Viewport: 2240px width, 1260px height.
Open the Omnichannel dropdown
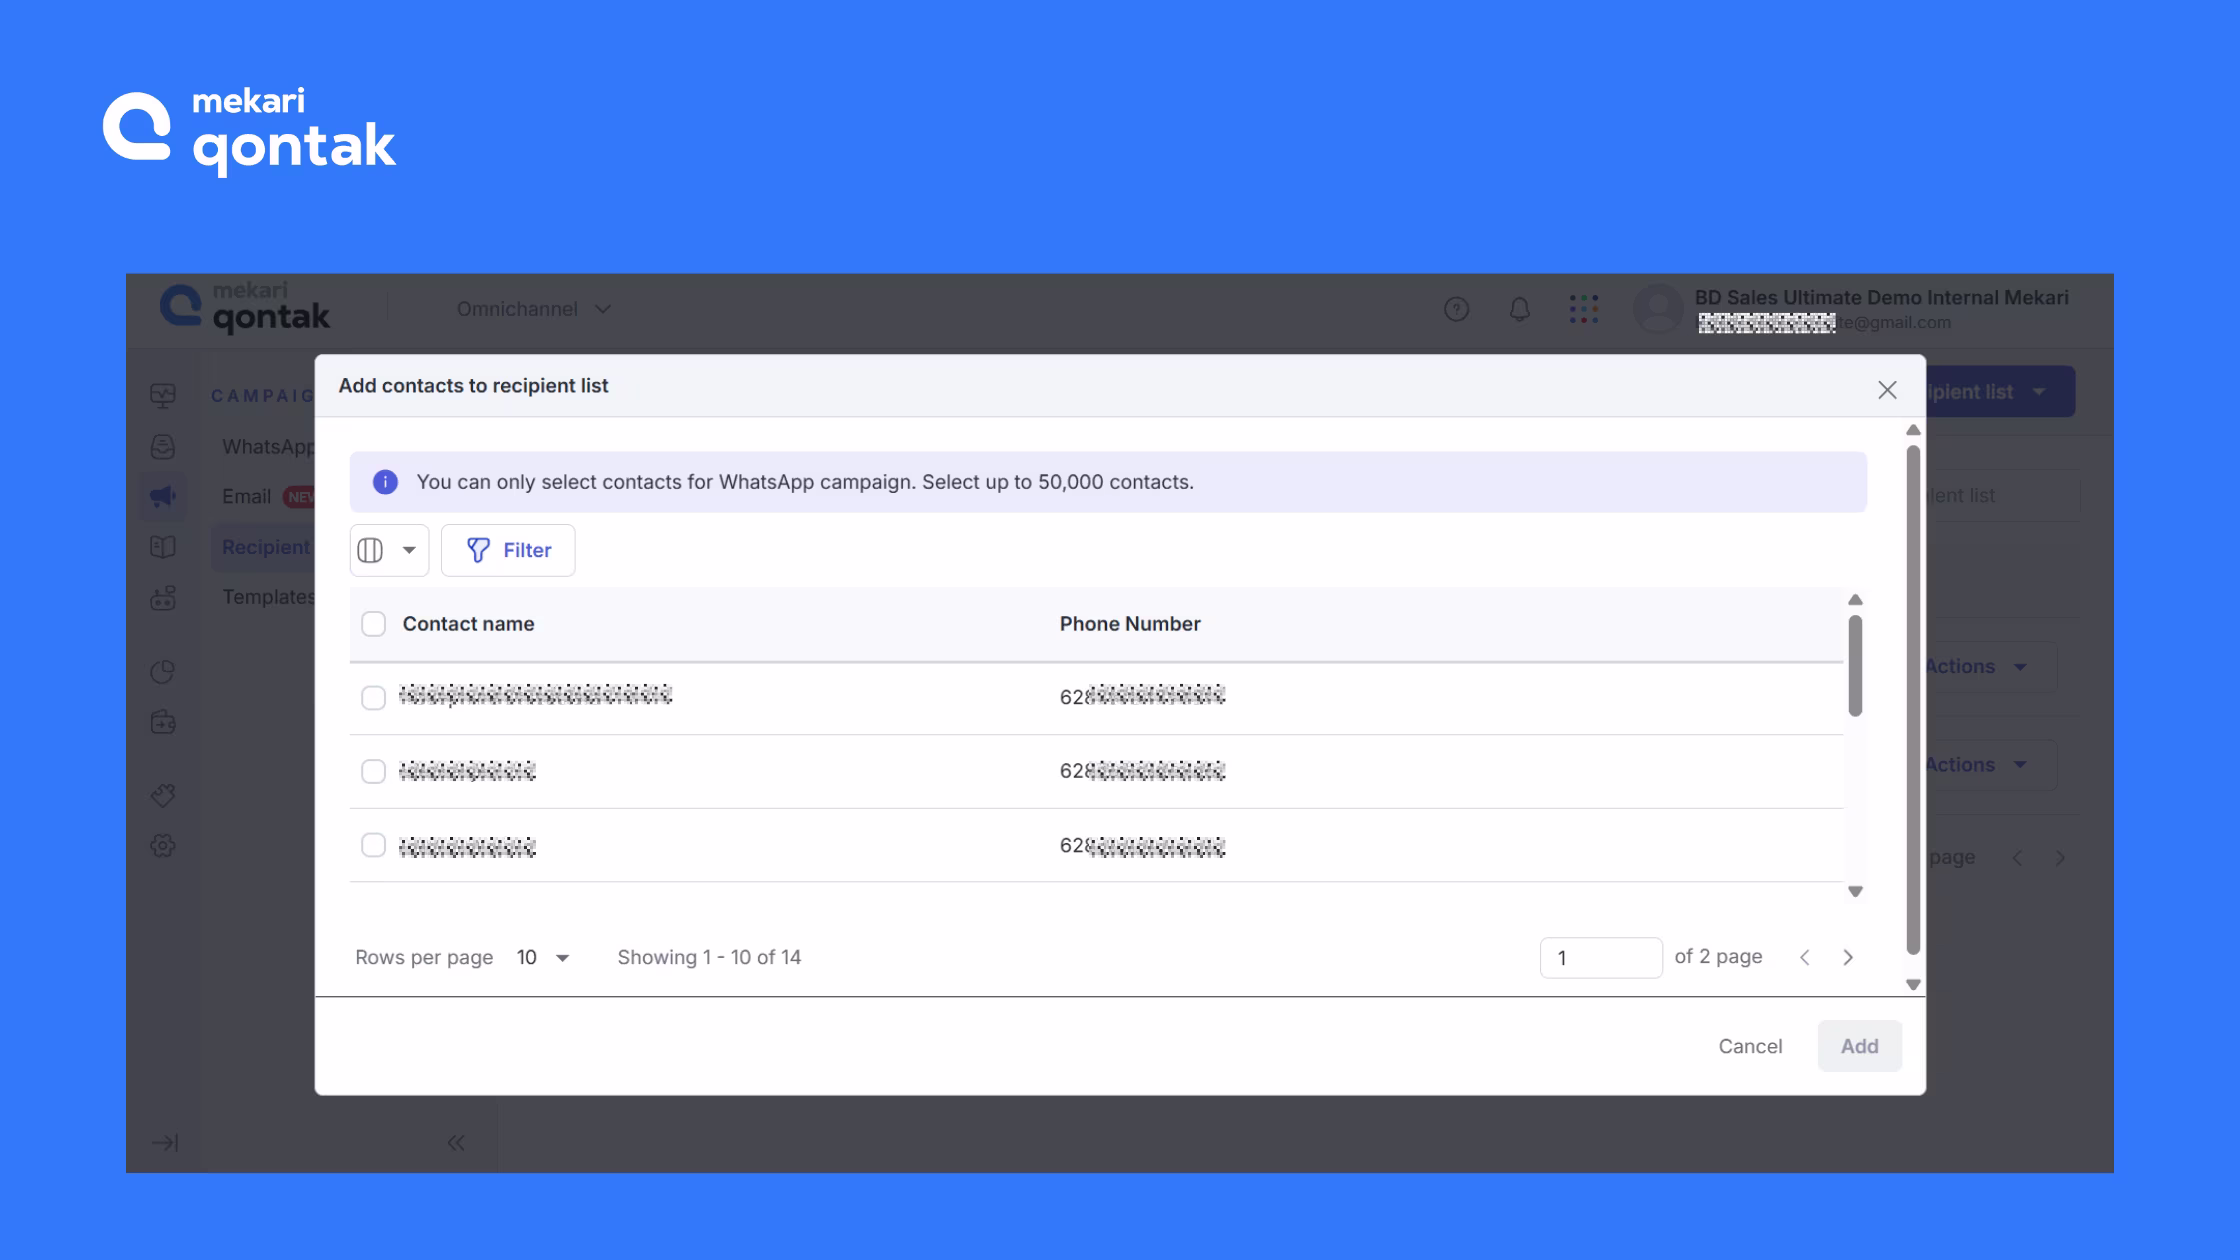tap(533, 309)
